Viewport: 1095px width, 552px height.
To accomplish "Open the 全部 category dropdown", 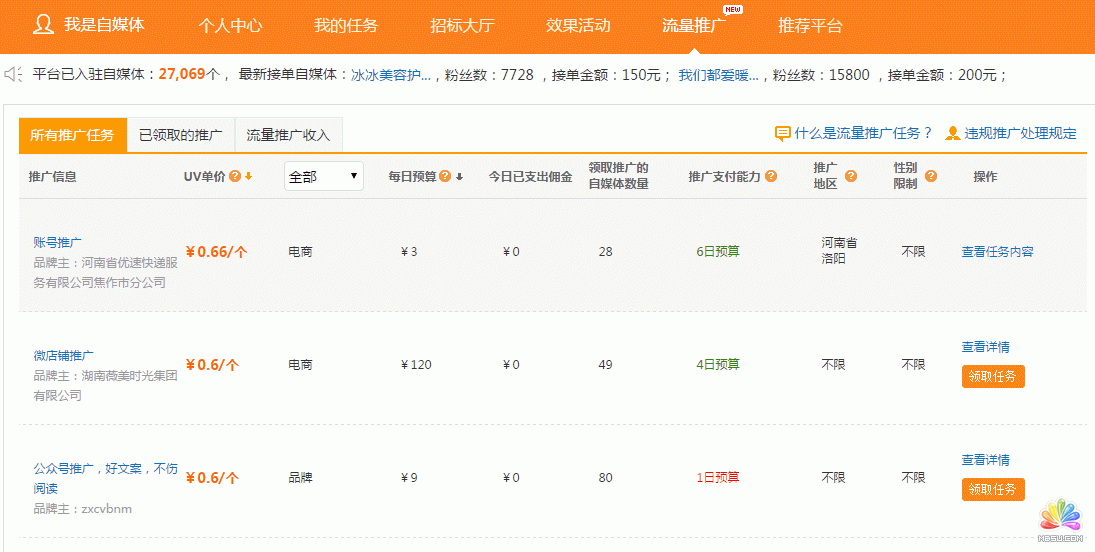I will (x=323, y=176).
